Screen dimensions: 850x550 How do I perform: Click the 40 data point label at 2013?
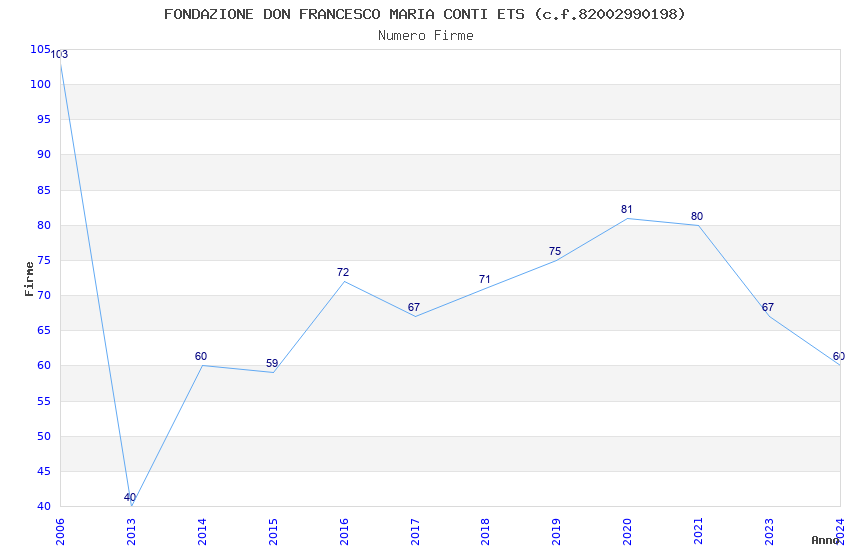(130, 497)
